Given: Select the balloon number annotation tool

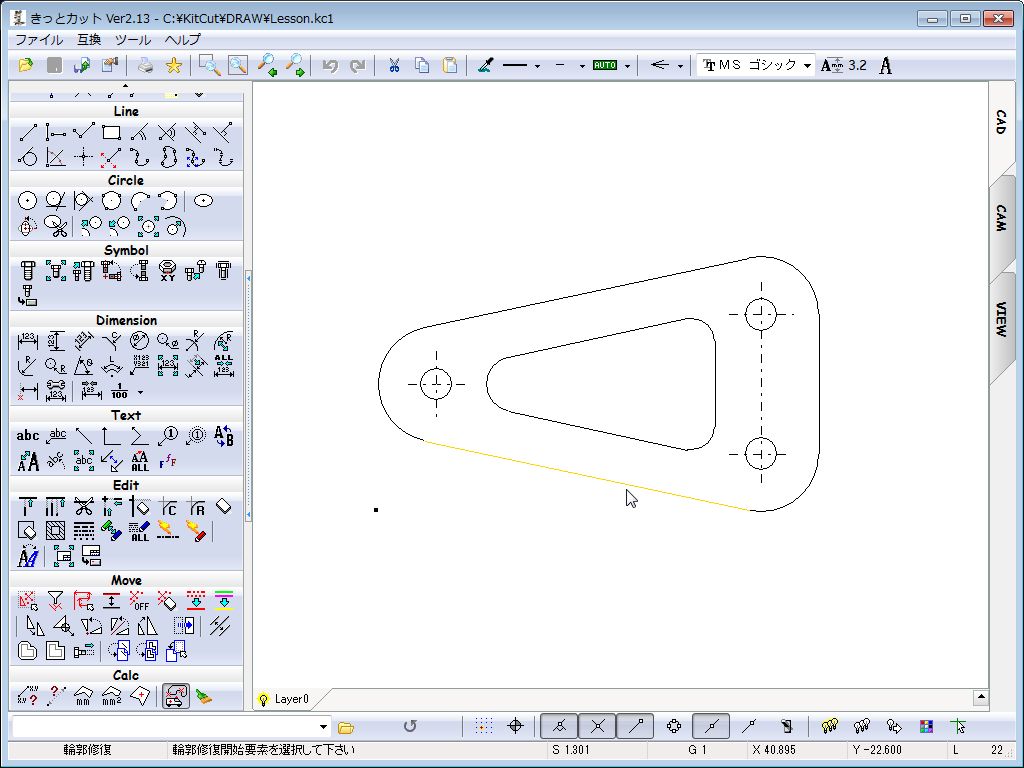Looking at the screenshot, I should [168, 436].
